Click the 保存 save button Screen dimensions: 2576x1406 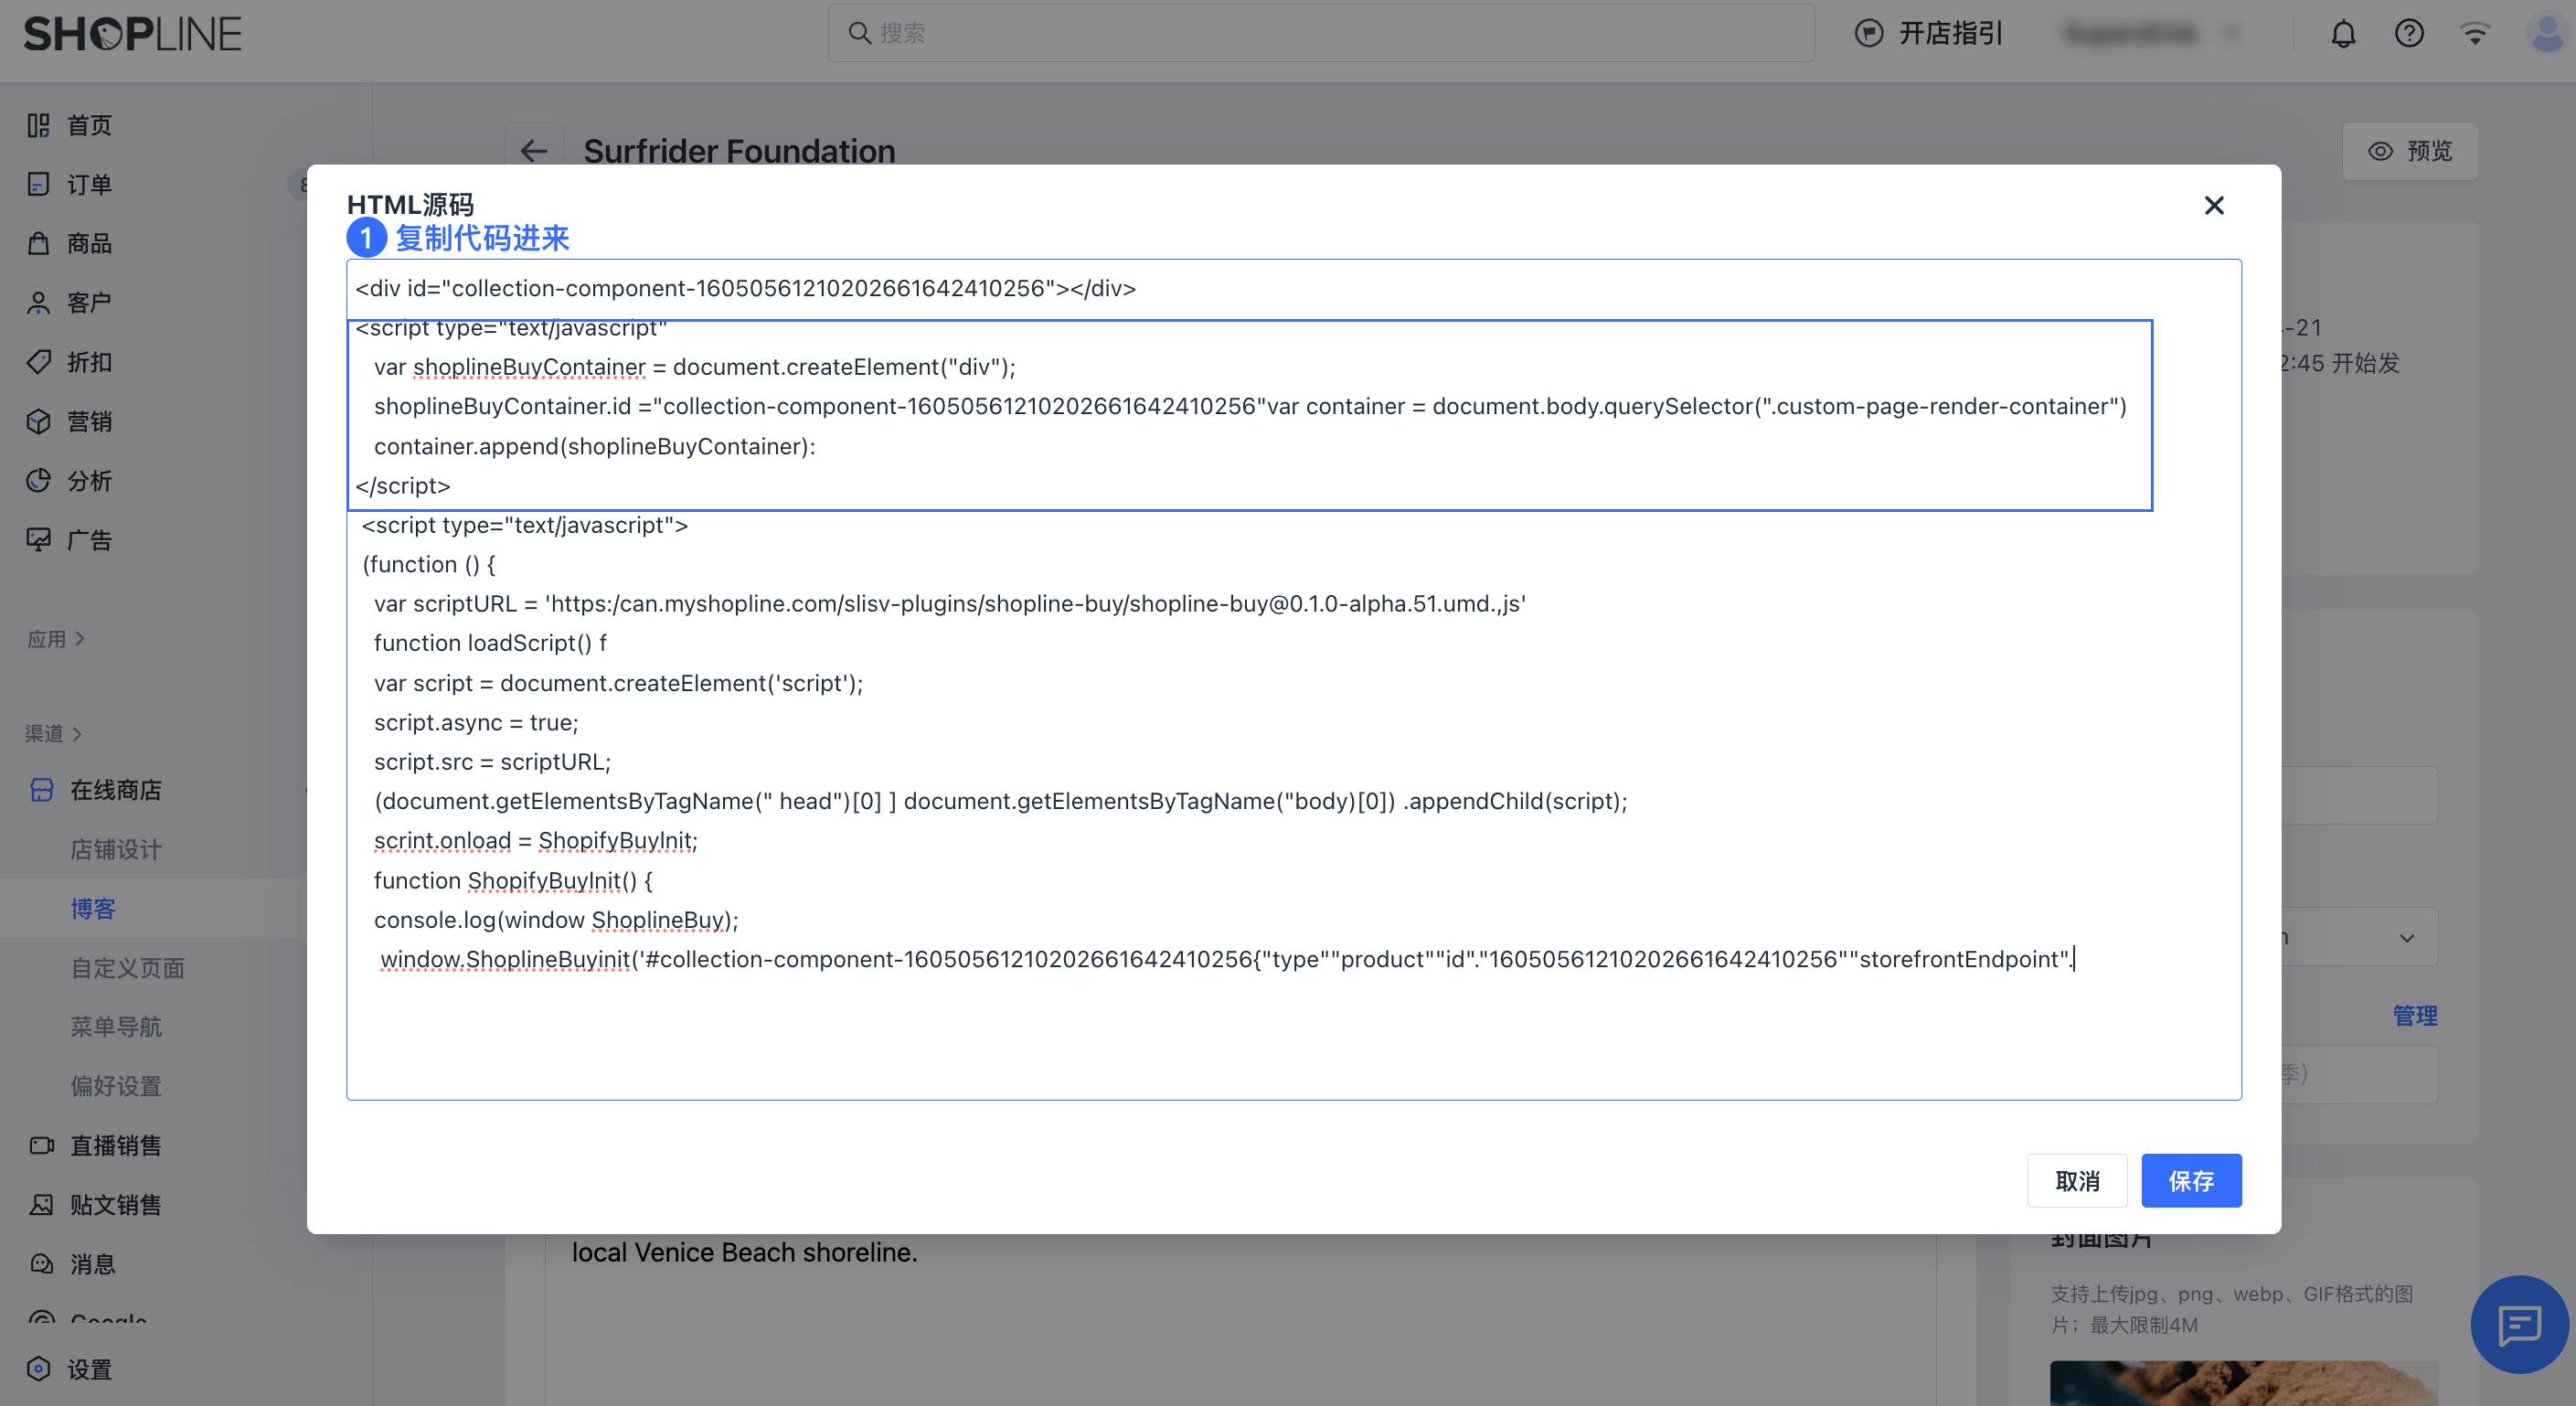2191,1181
